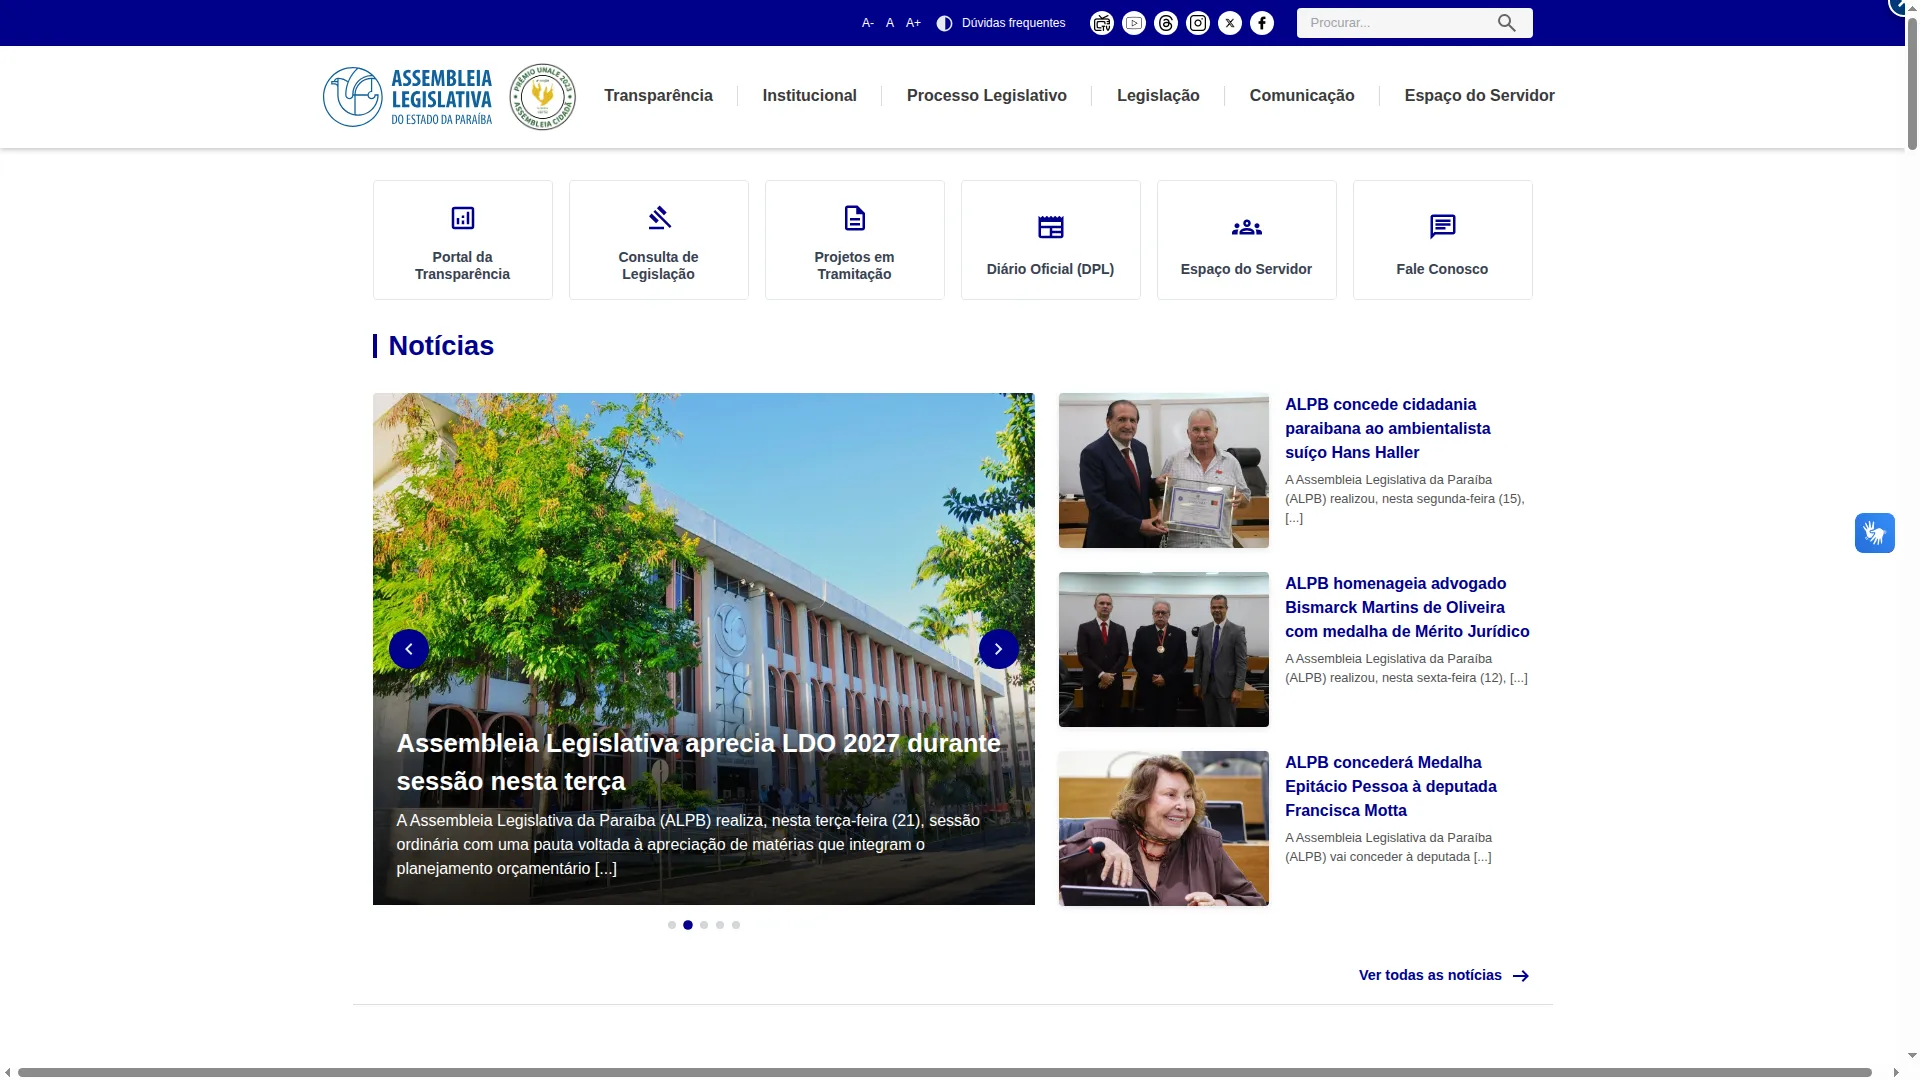
Task: Select fifth carousel pagination dot
Action: (x=736, y=925)
